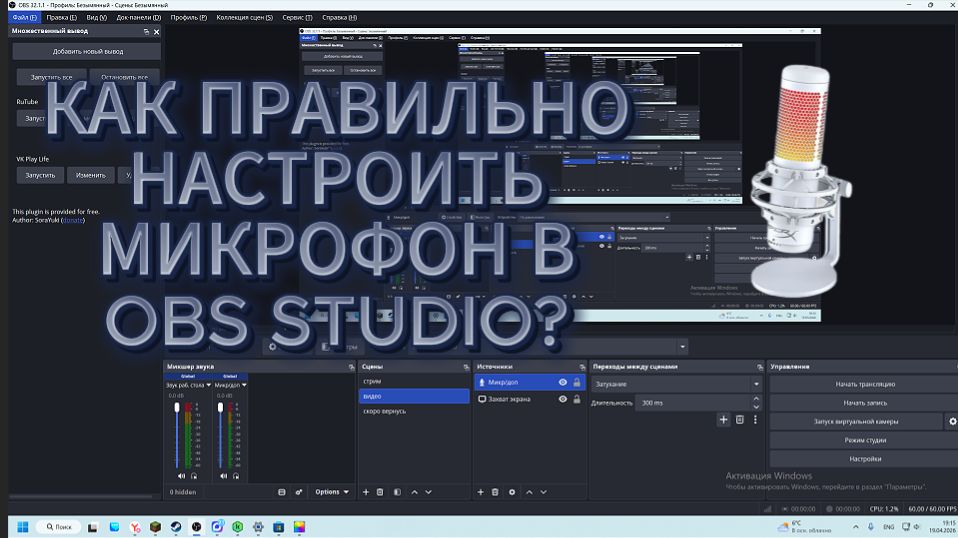
Task: Click Изменить under VK Play Life
Action: (x=90, y=175)
